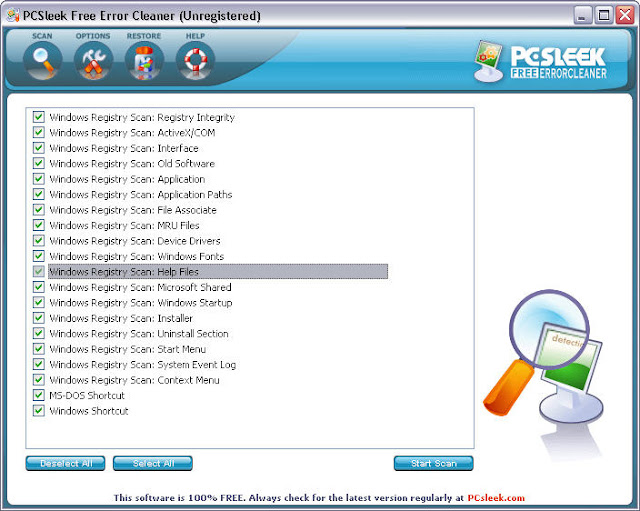The height and width of the screenshot is (511, 640).
Task: Uncheck MRU Files scan checkbox
Action: (x=39, y=225)
